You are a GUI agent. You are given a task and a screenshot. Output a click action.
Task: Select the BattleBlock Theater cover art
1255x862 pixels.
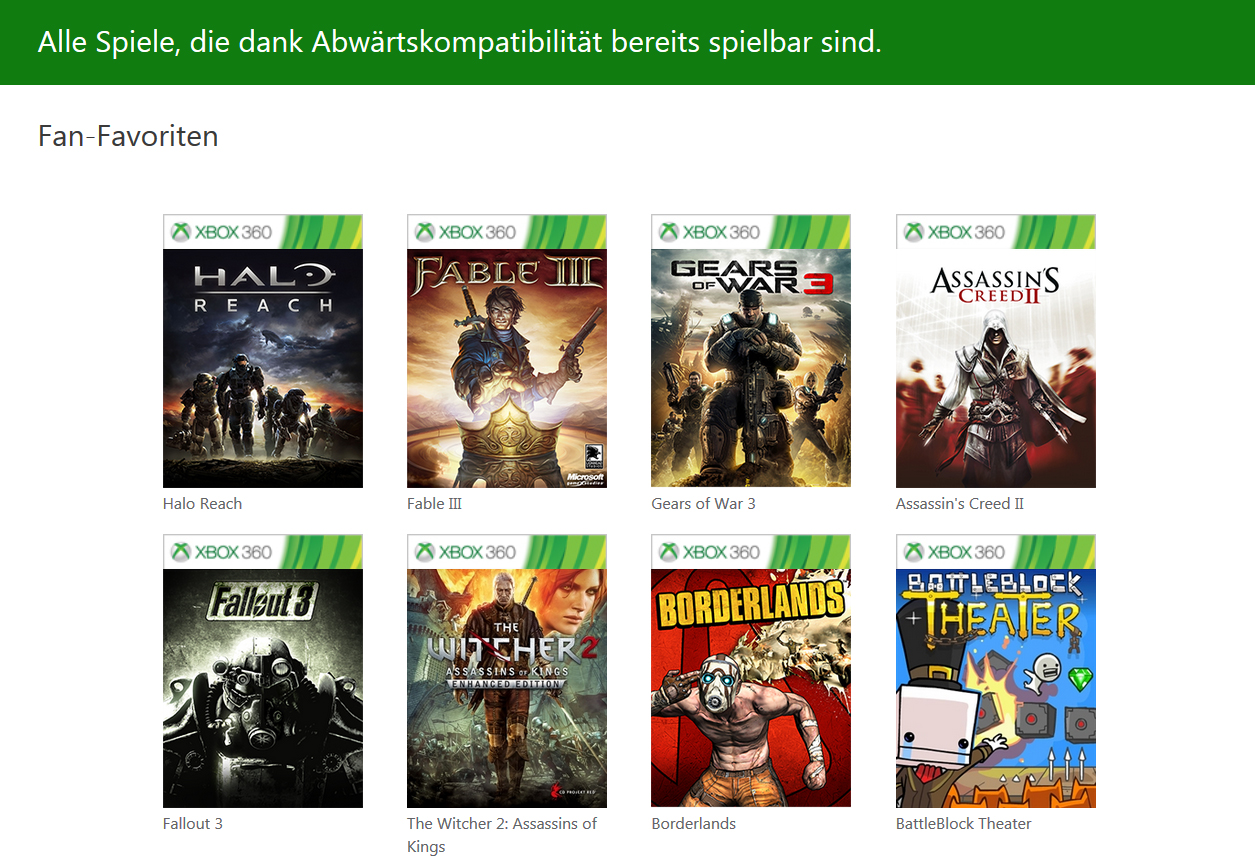click(x=996, y=671)
